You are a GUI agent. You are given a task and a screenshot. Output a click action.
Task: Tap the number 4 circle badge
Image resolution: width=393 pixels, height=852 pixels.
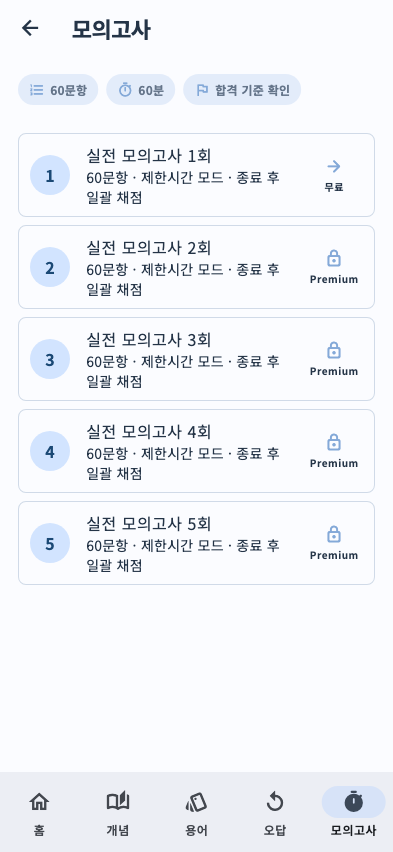tap(50, 451)
